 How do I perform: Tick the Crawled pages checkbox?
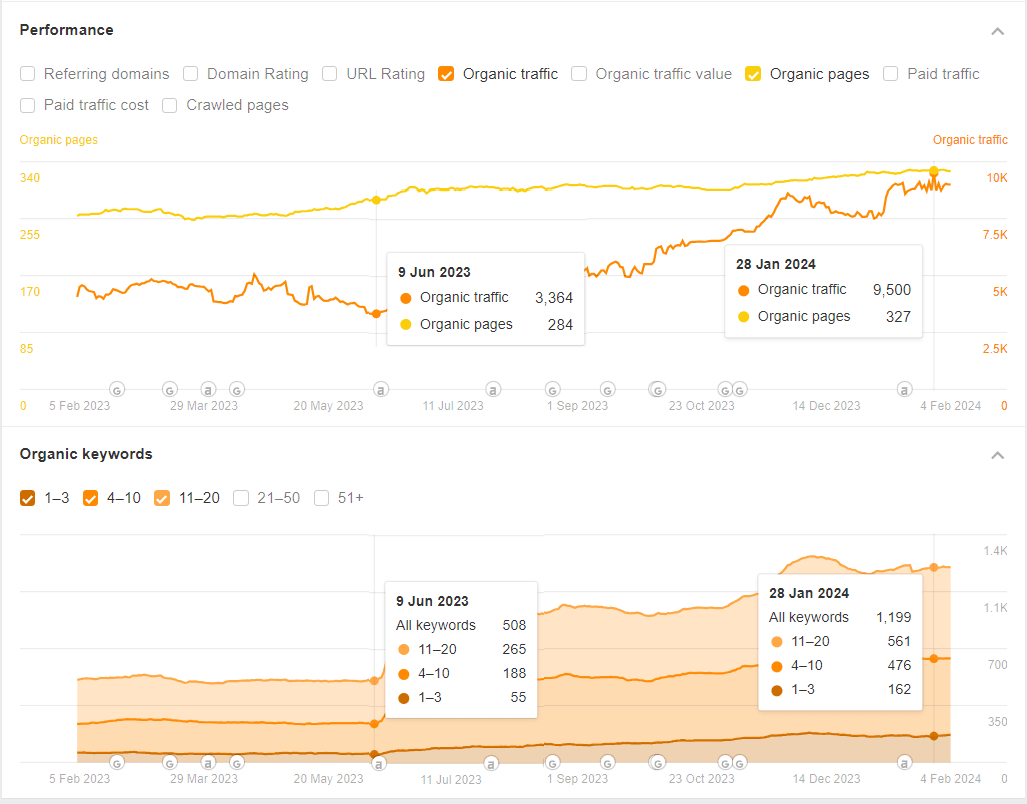point(170,105)
